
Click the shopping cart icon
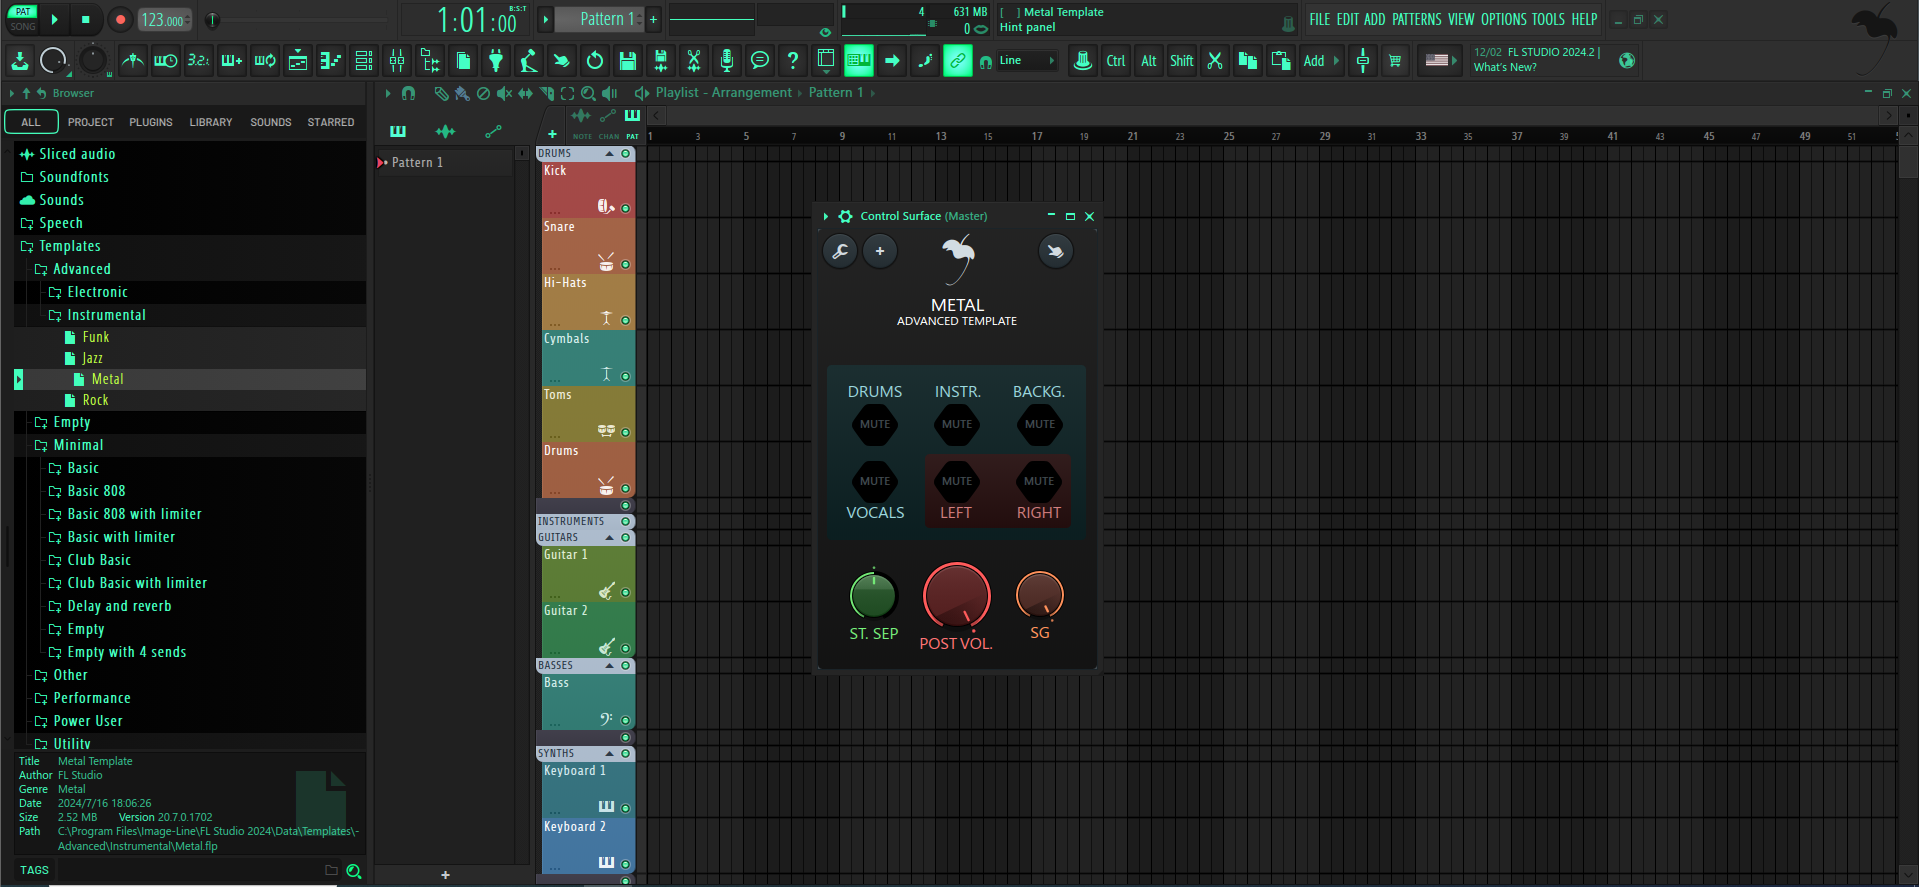tap(1395, 61)
